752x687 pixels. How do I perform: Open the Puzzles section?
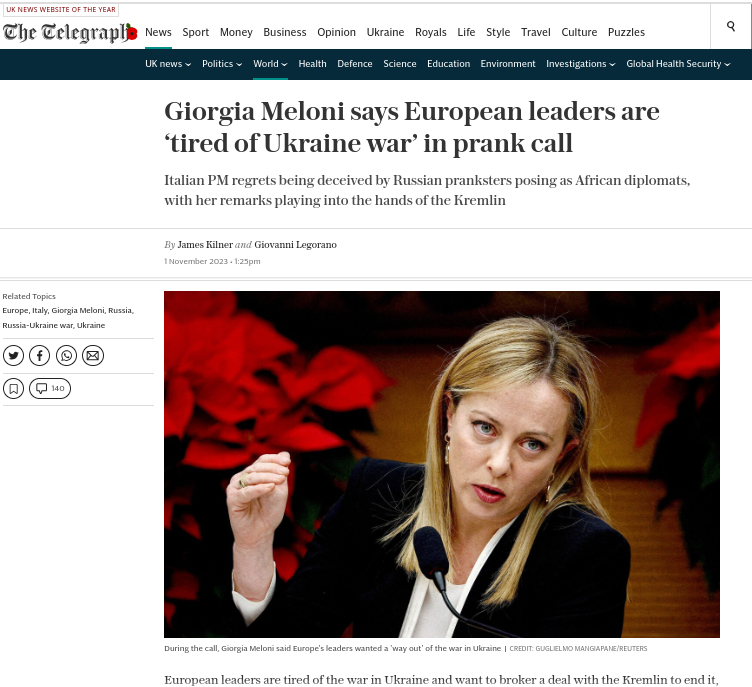point(626,32)
